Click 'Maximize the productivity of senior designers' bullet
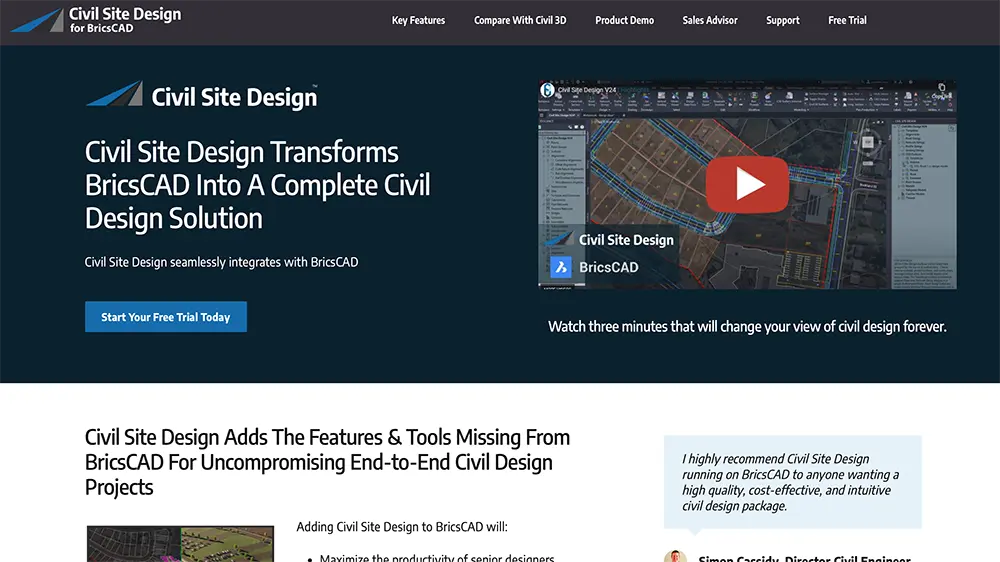Image resolution: width=1000 pixels, height=562 pixels. (x=437, y=558)
